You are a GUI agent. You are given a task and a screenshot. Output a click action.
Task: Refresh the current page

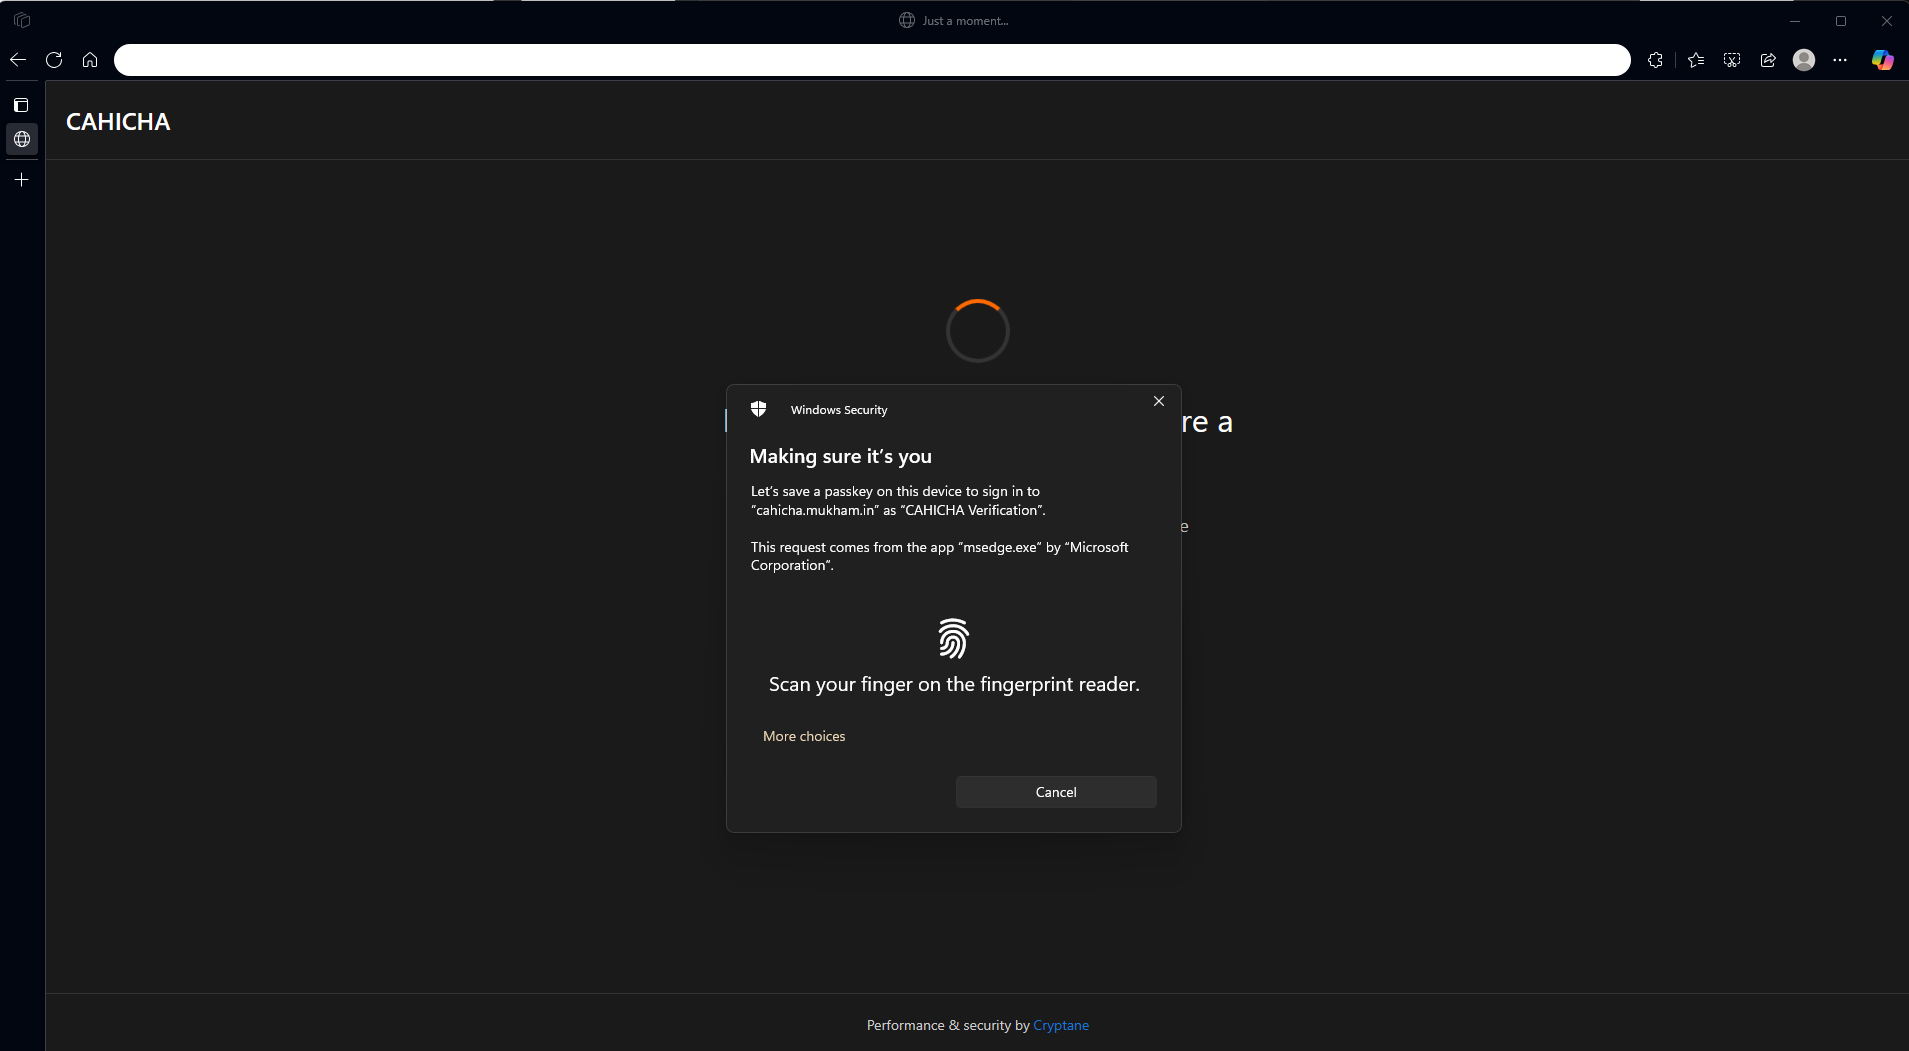54,60
